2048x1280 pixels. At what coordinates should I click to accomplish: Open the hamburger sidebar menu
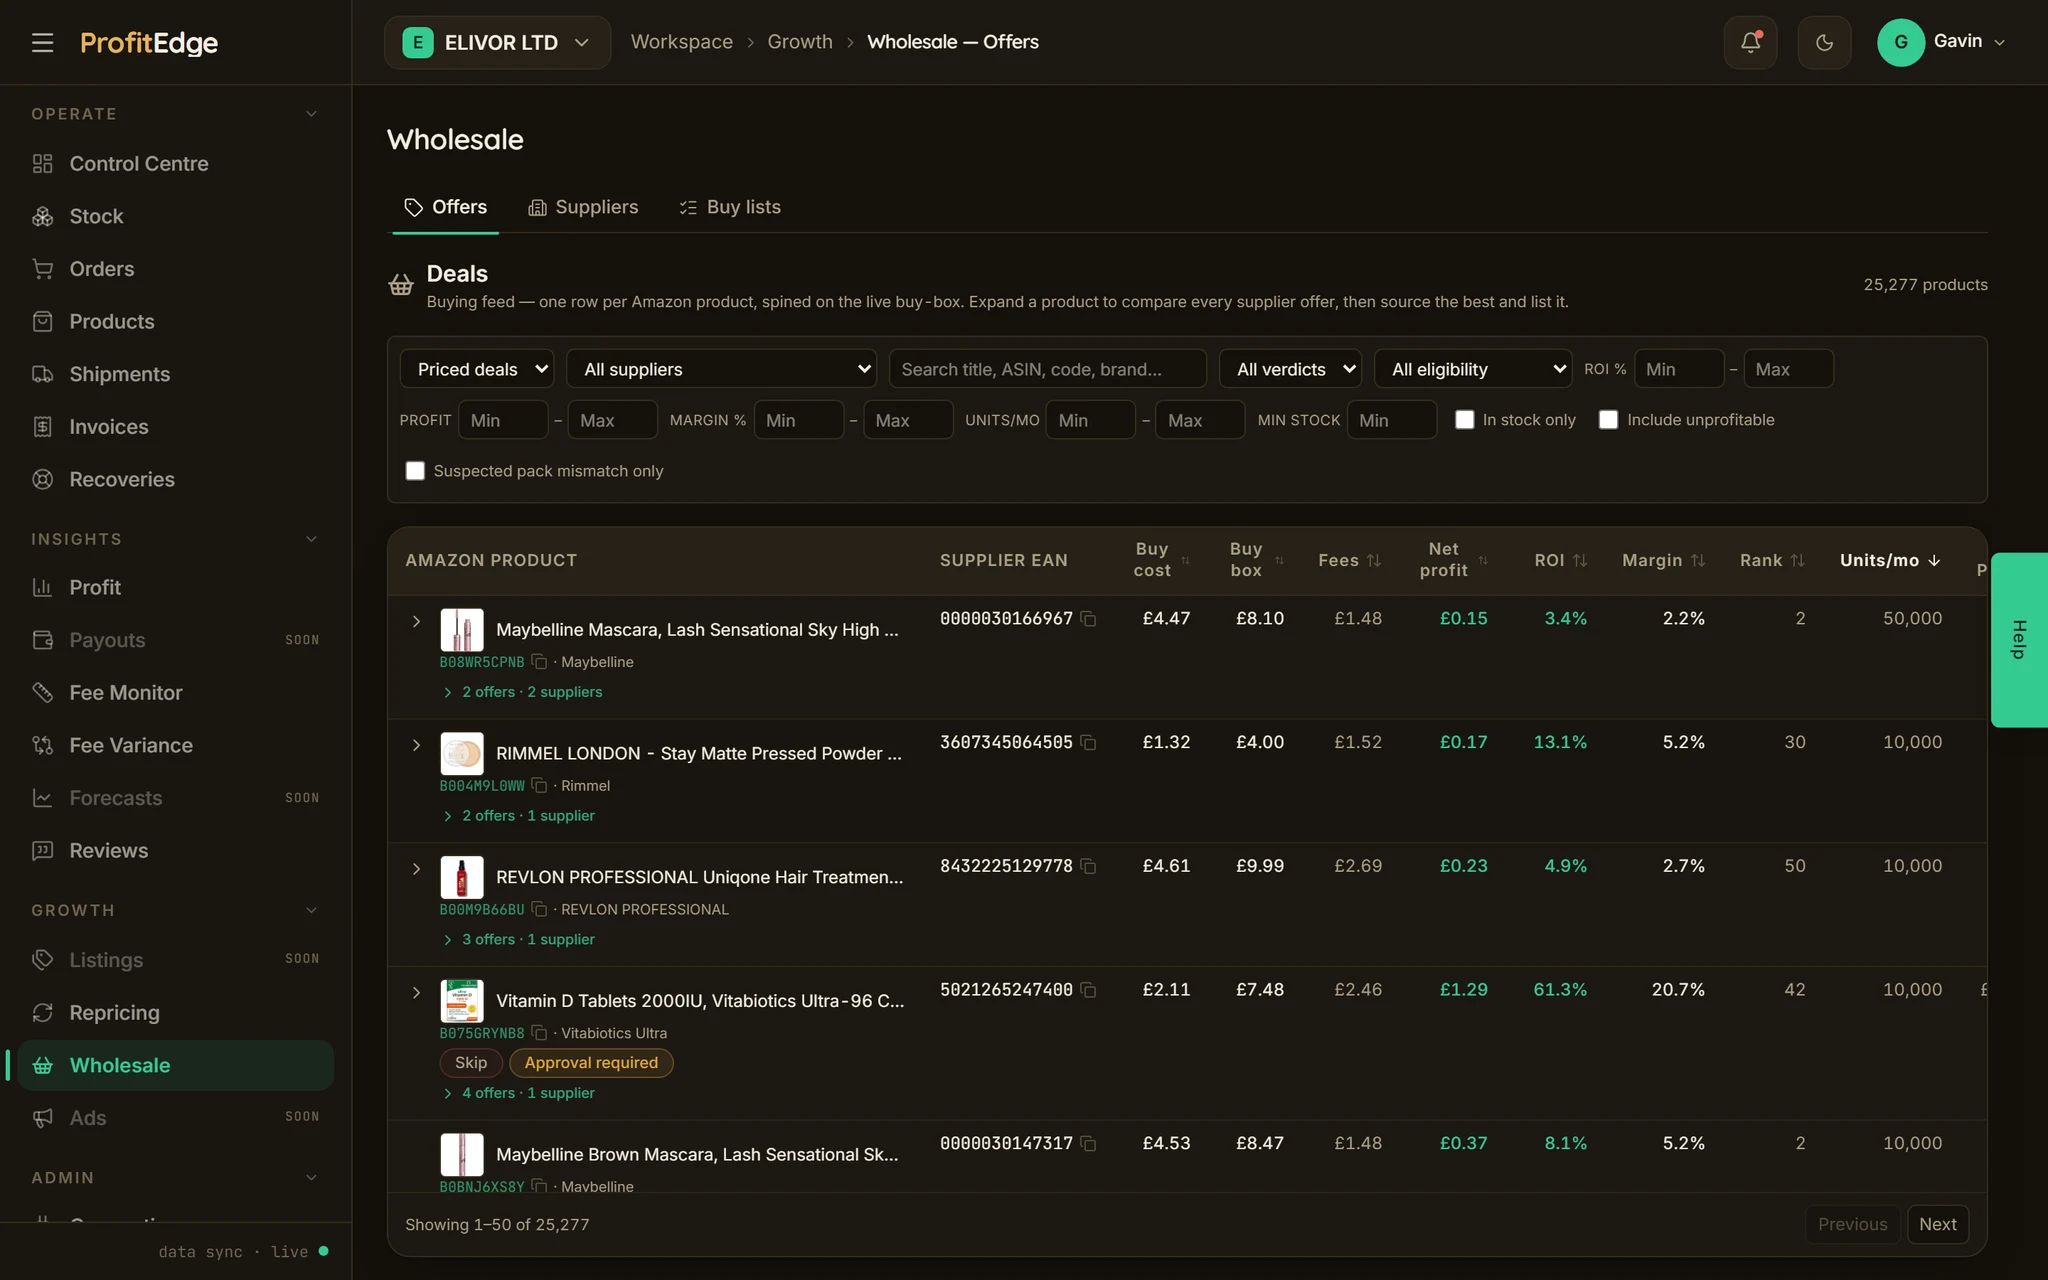[42, 42]
